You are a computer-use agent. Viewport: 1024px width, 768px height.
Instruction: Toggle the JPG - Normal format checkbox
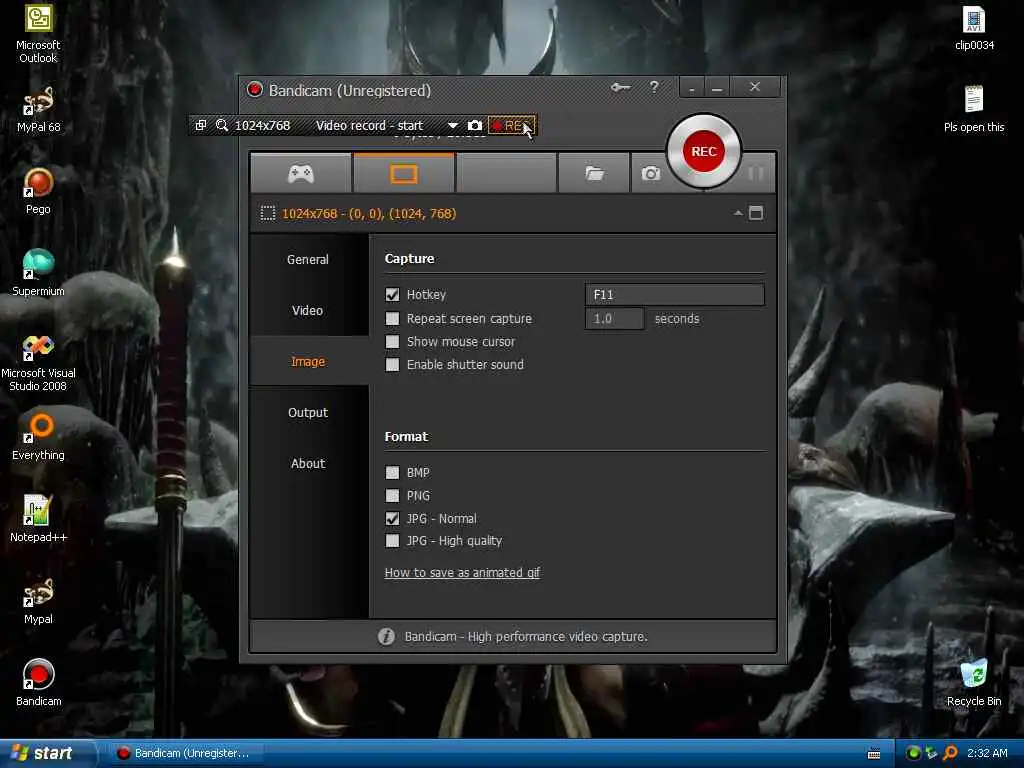[392, 519]
